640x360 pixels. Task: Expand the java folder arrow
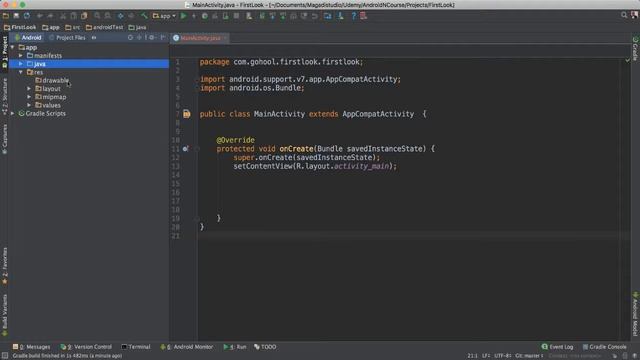tap(21, 64)
